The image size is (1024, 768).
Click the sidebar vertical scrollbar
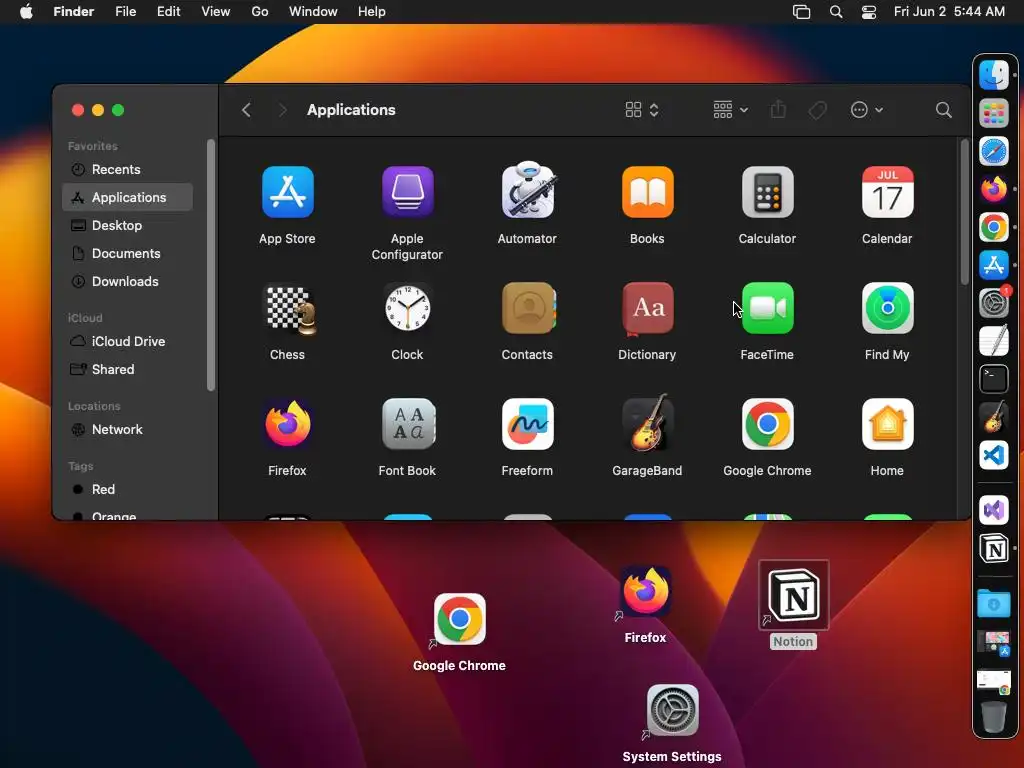(210, 265)
